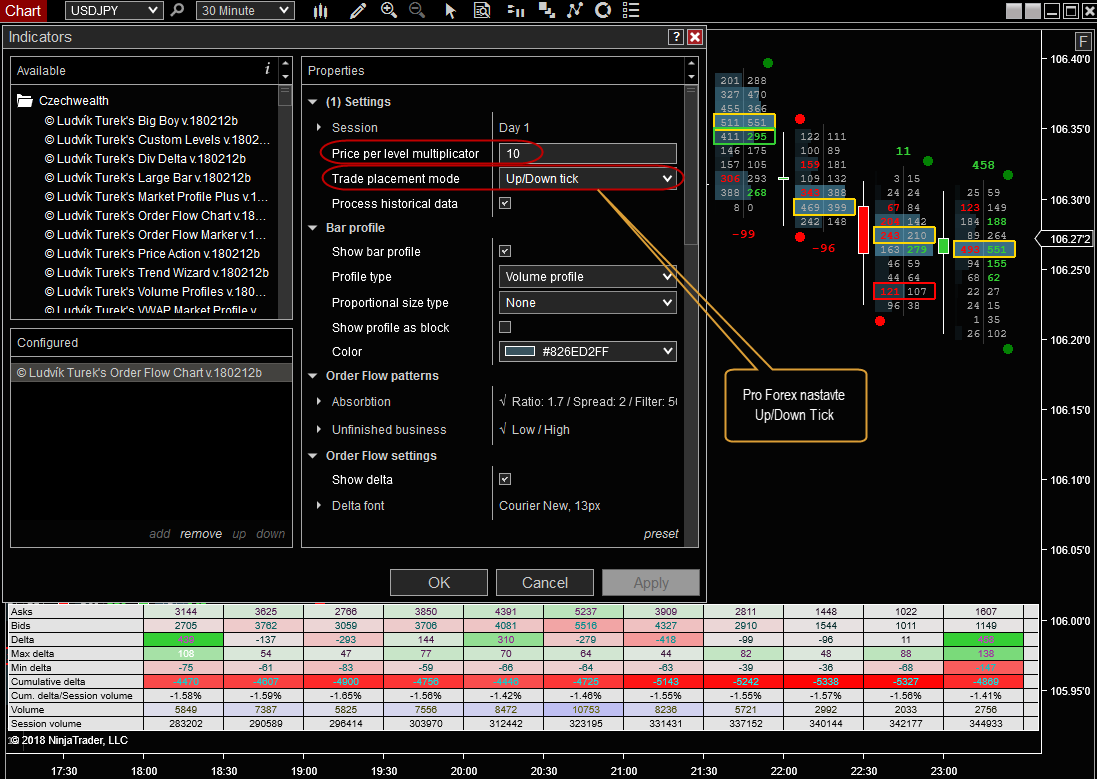1097x779 pixels.
Task: Select Ludvík Turek's Trend Wizard indicator
Action: point(157,272)
